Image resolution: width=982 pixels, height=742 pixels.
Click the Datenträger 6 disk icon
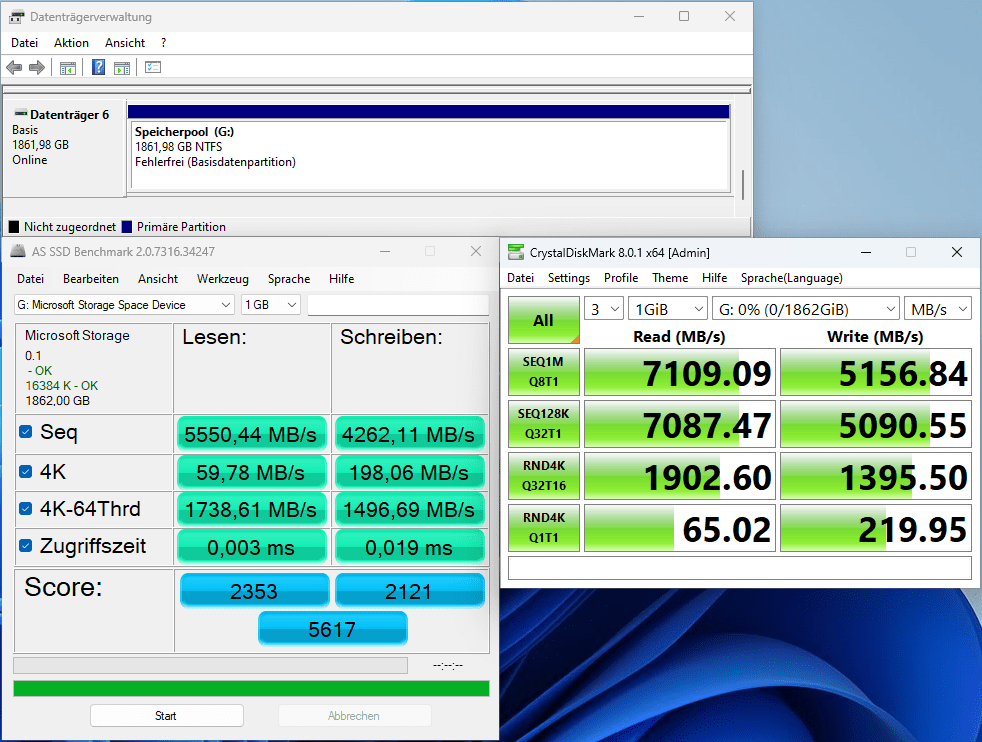(x=21, y=114)
